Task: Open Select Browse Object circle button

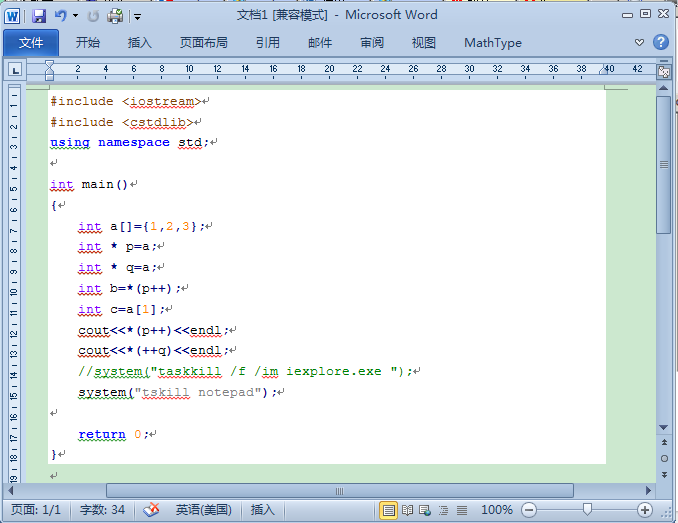Action: tap(664, 458)
